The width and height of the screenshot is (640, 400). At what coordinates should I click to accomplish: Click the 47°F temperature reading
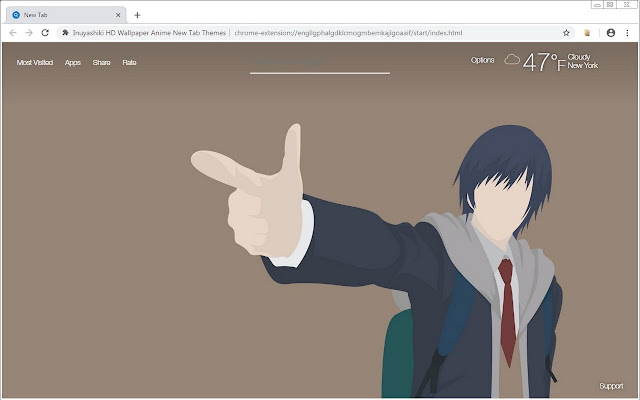(544, 62)
